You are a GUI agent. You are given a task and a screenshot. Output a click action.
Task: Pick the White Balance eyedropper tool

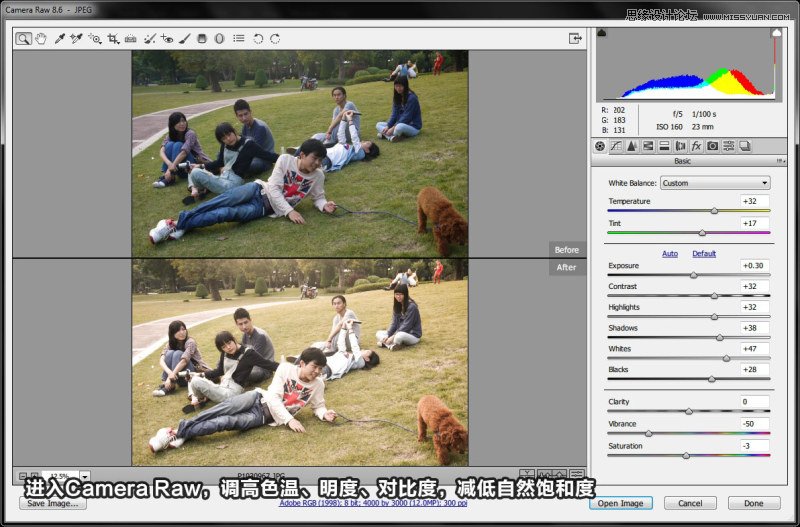pos(59,39)
